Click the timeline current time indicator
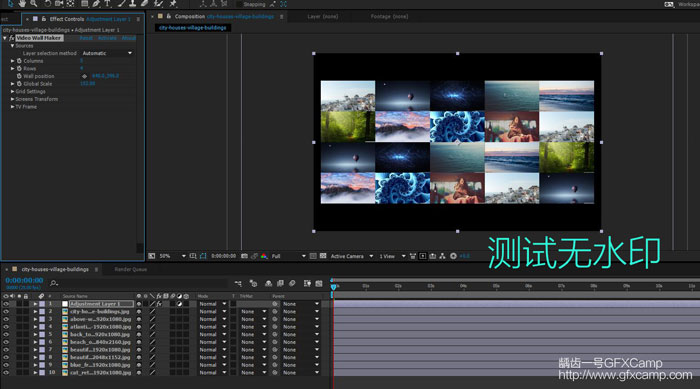This screenshot has height=389, width=700. [333, 286]
